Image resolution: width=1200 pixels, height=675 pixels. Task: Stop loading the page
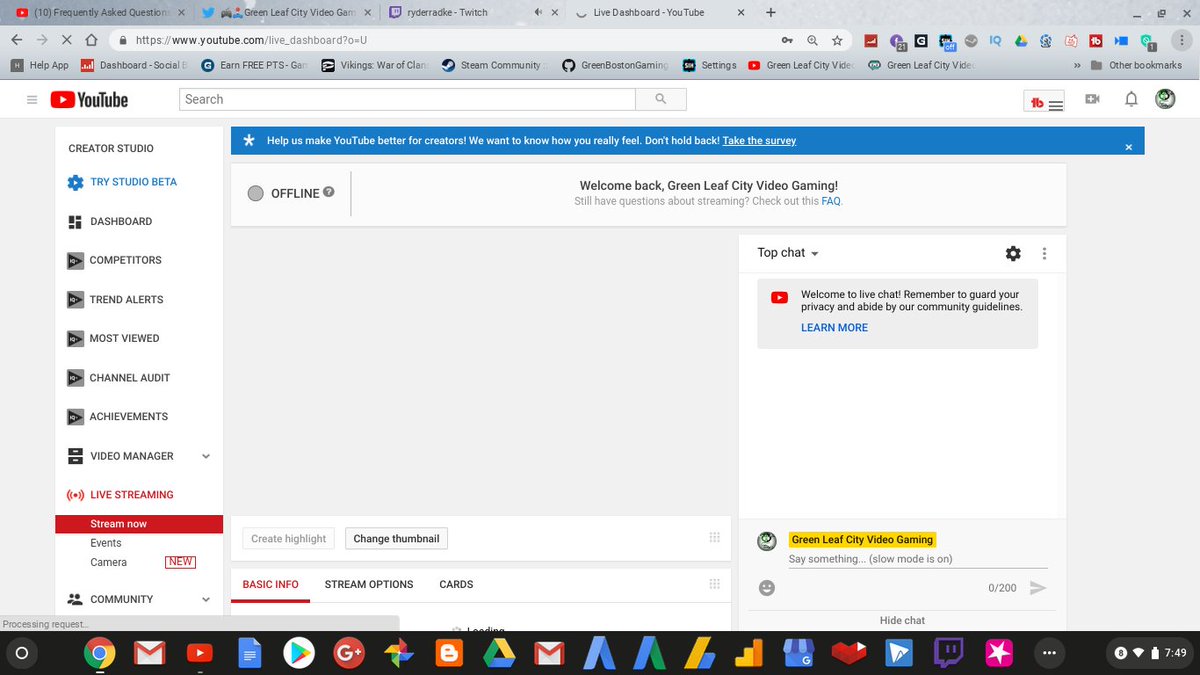point(66,40)
